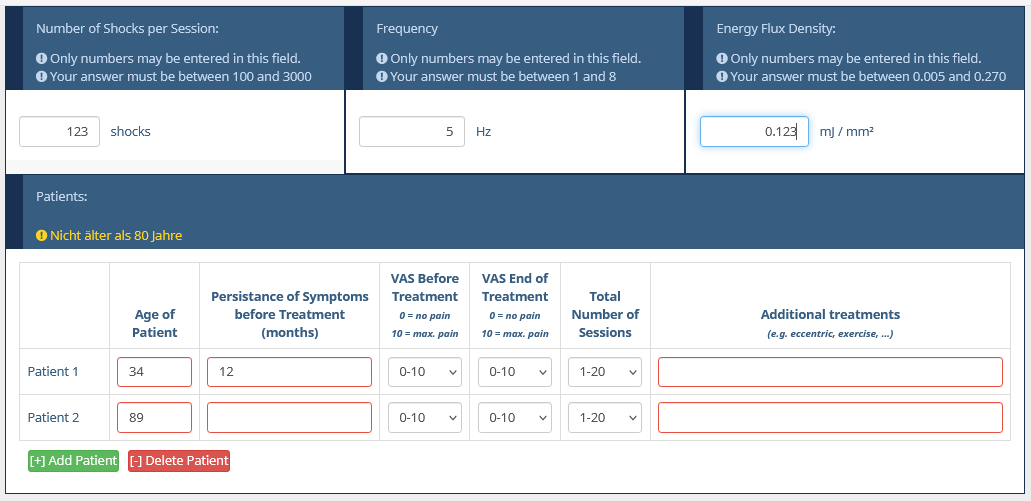Screen dimensions: 1031x501
Task: Click info icon beside shocks range 100 and 3000
Action: pos(42,77)
